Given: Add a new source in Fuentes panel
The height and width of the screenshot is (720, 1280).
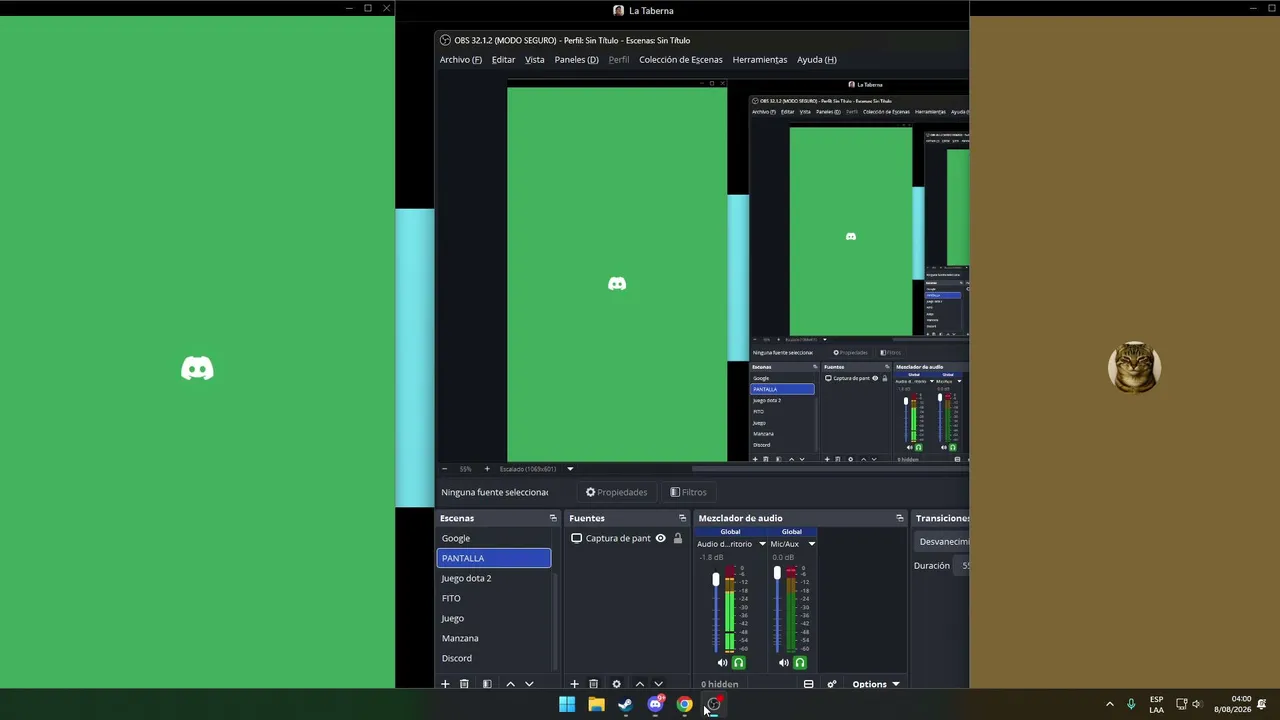Looking at the screenshot, I should pos(574,684).
